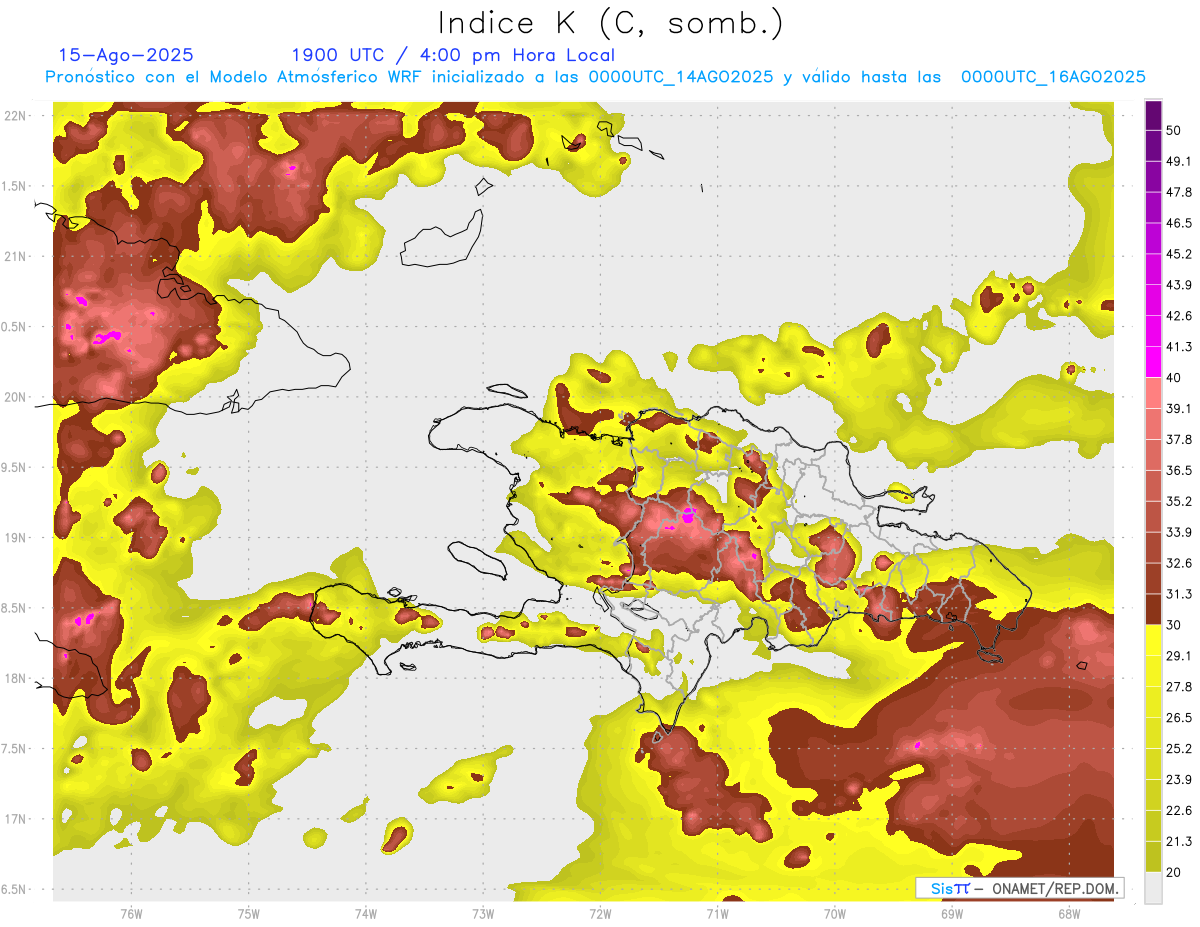Click the latitude label '6.5N'

(15, 889)
